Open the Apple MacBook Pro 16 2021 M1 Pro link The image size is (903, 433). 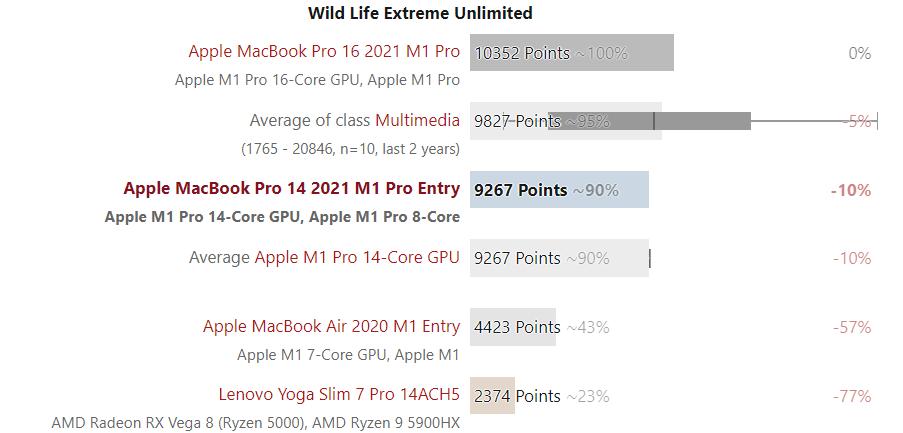pos(324,51)
